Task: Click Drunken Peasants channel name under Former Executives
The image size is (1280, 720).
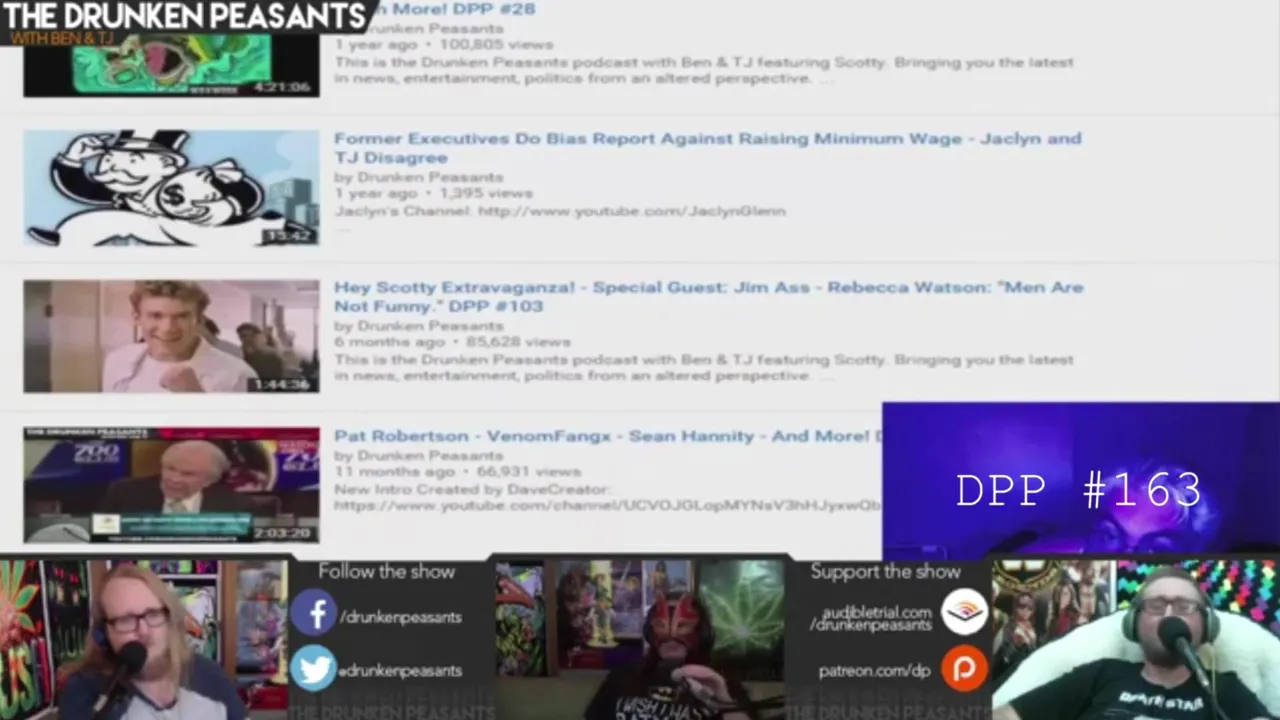Action: (x=430, y=177)
